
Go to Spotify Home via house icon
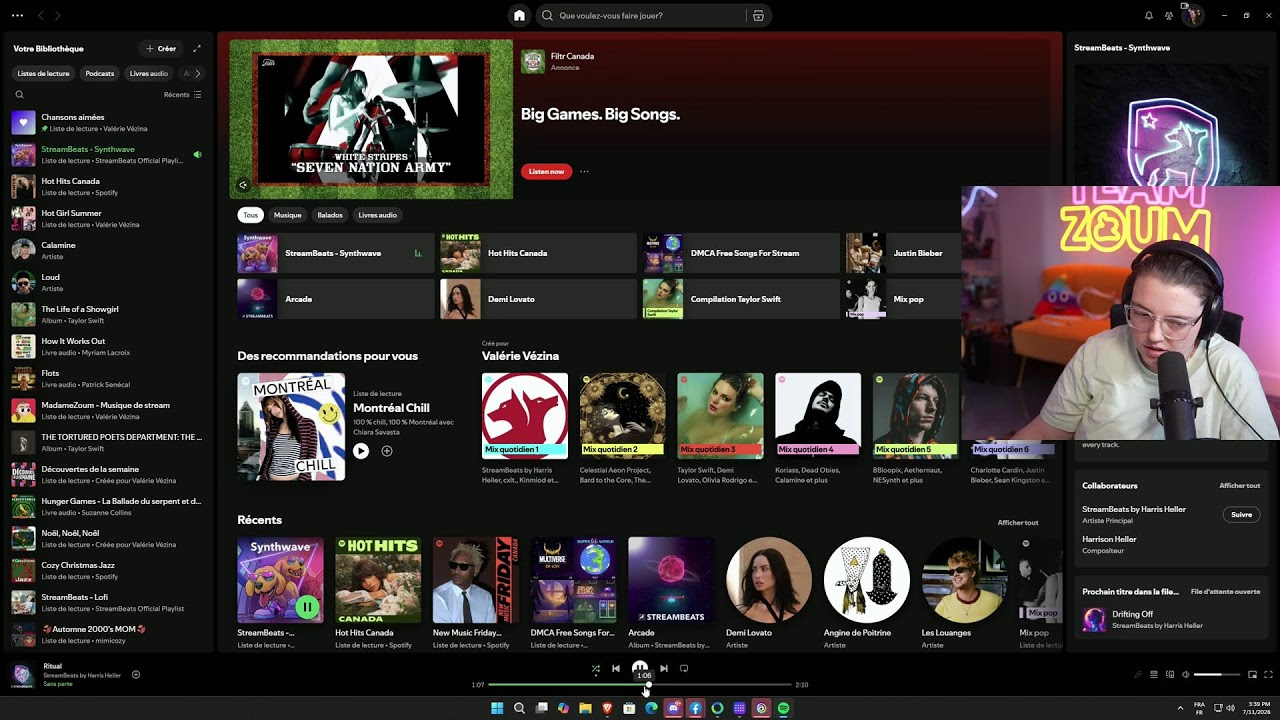coord(519,15)
